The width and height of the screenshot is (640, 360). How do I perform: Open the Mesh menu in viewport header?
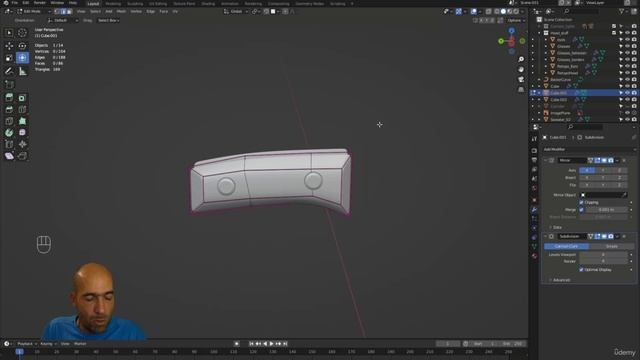click(121, 11)
